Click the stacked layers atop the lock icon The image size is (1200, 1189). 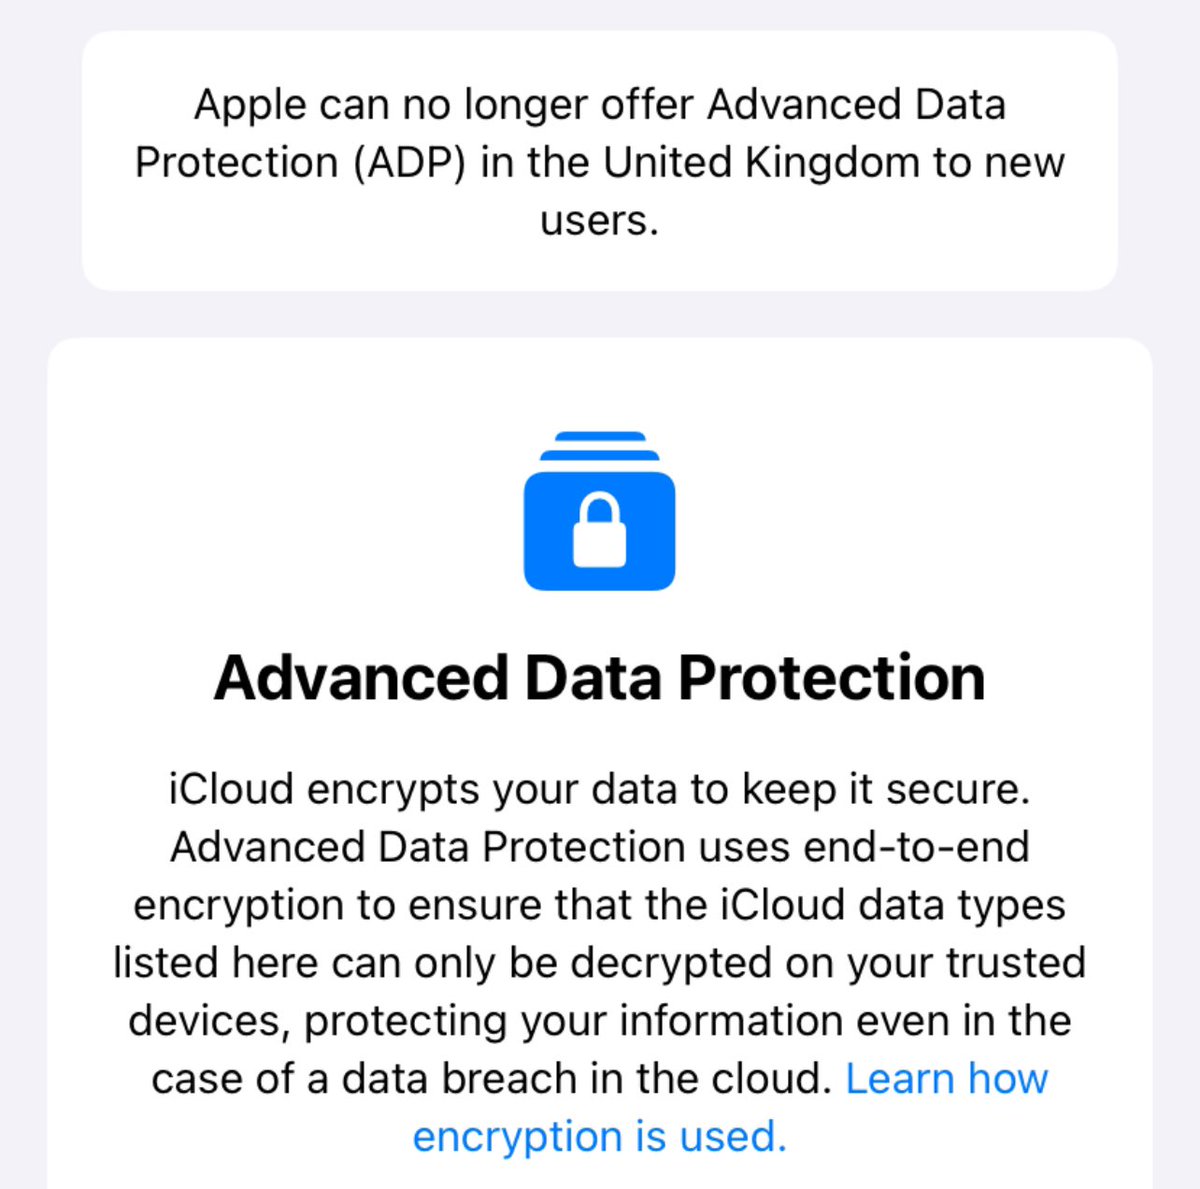pyautogui.click(x=599, y=445)
